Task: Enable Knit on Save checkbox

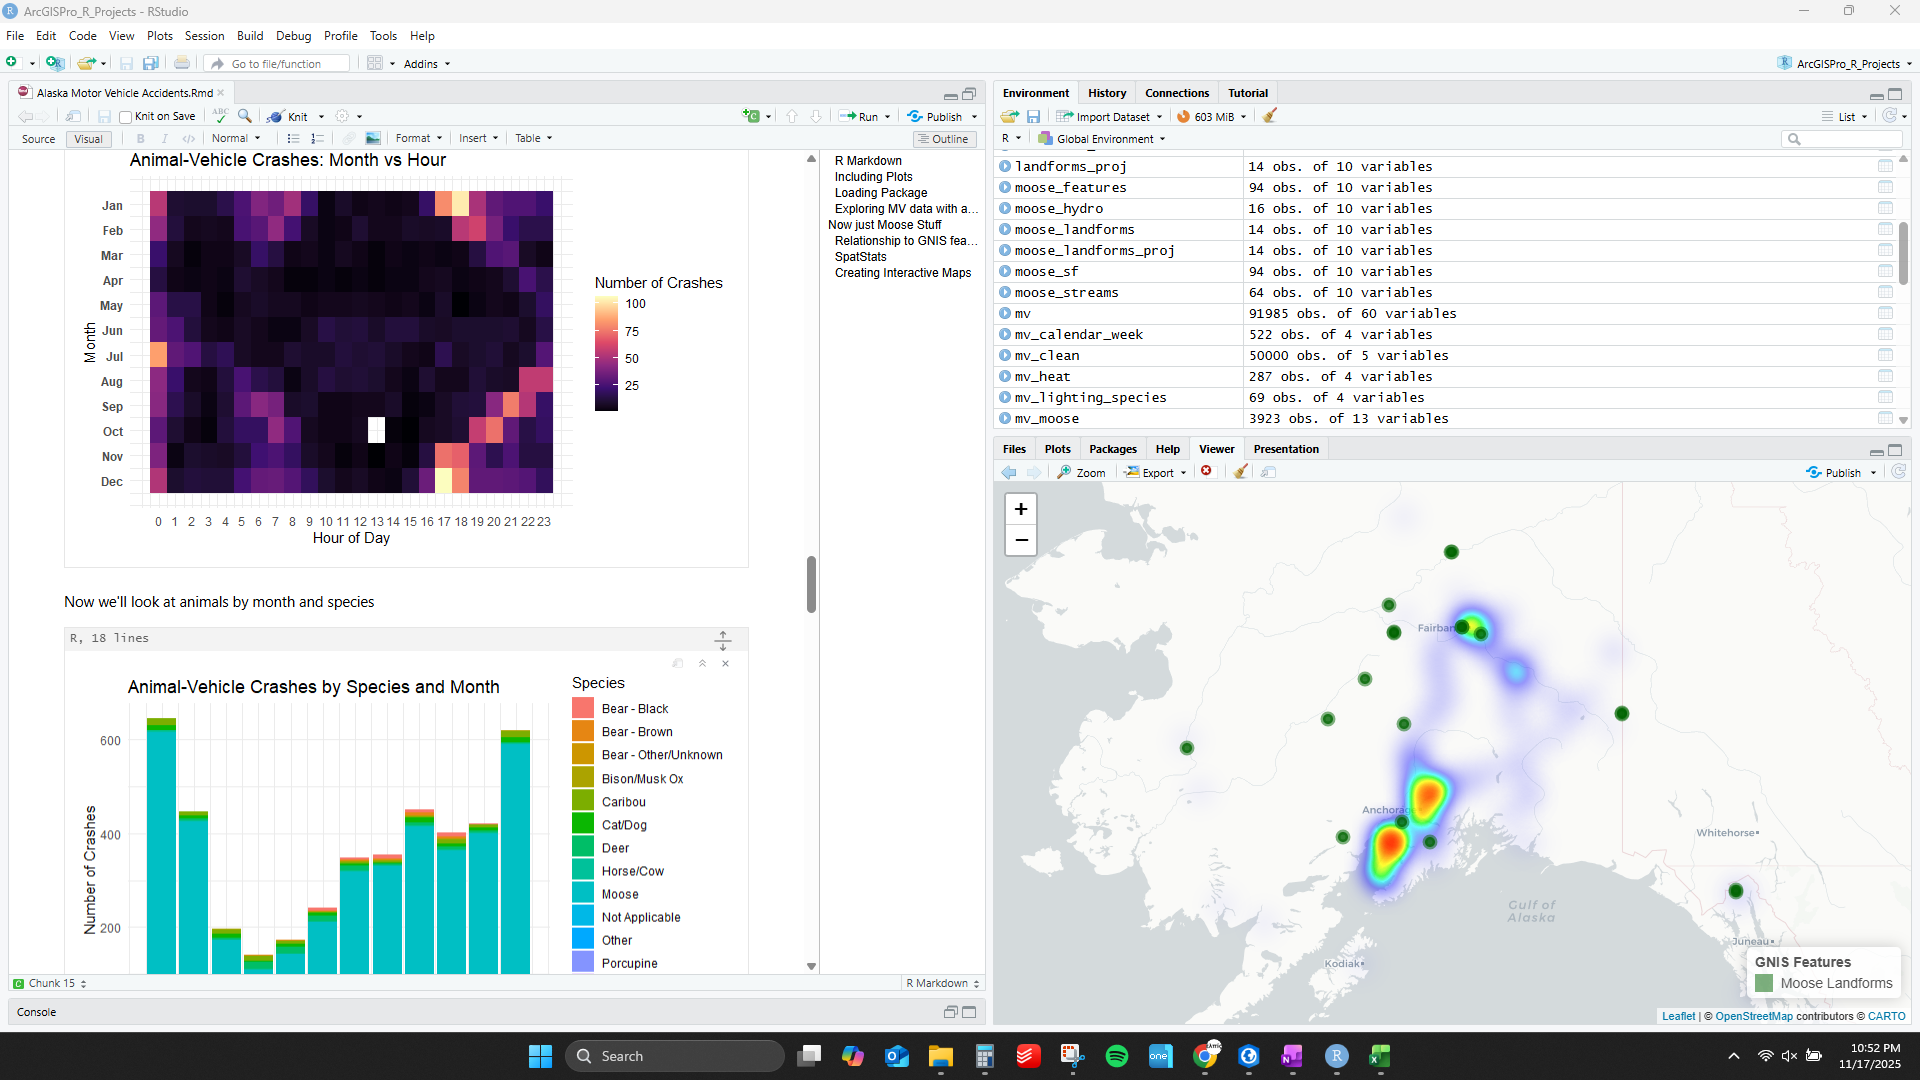Action: point(126,117)
